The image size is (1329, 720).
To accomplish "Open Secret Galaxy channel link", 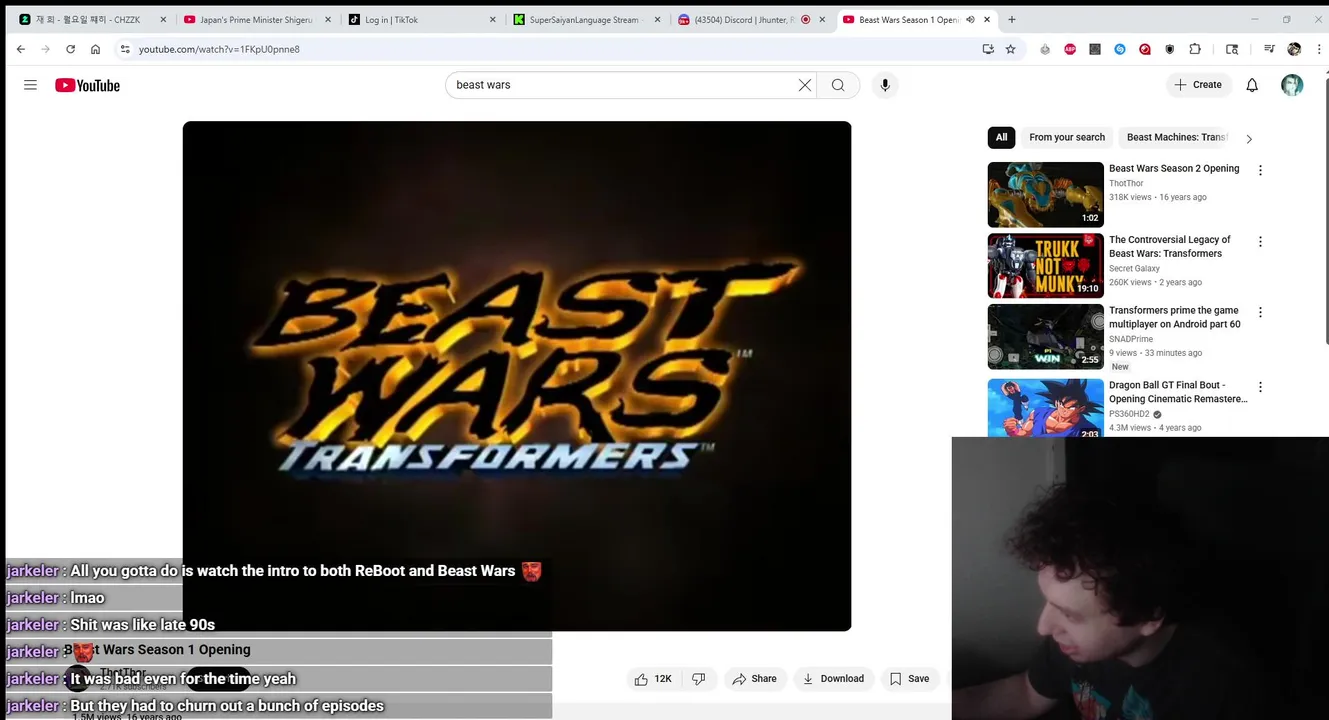I will tap(1134, 268).
